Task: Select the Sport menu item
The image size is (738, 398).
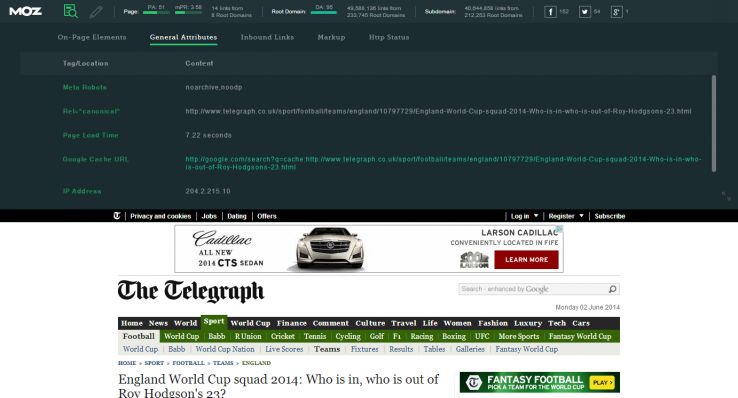Action: 214,321
